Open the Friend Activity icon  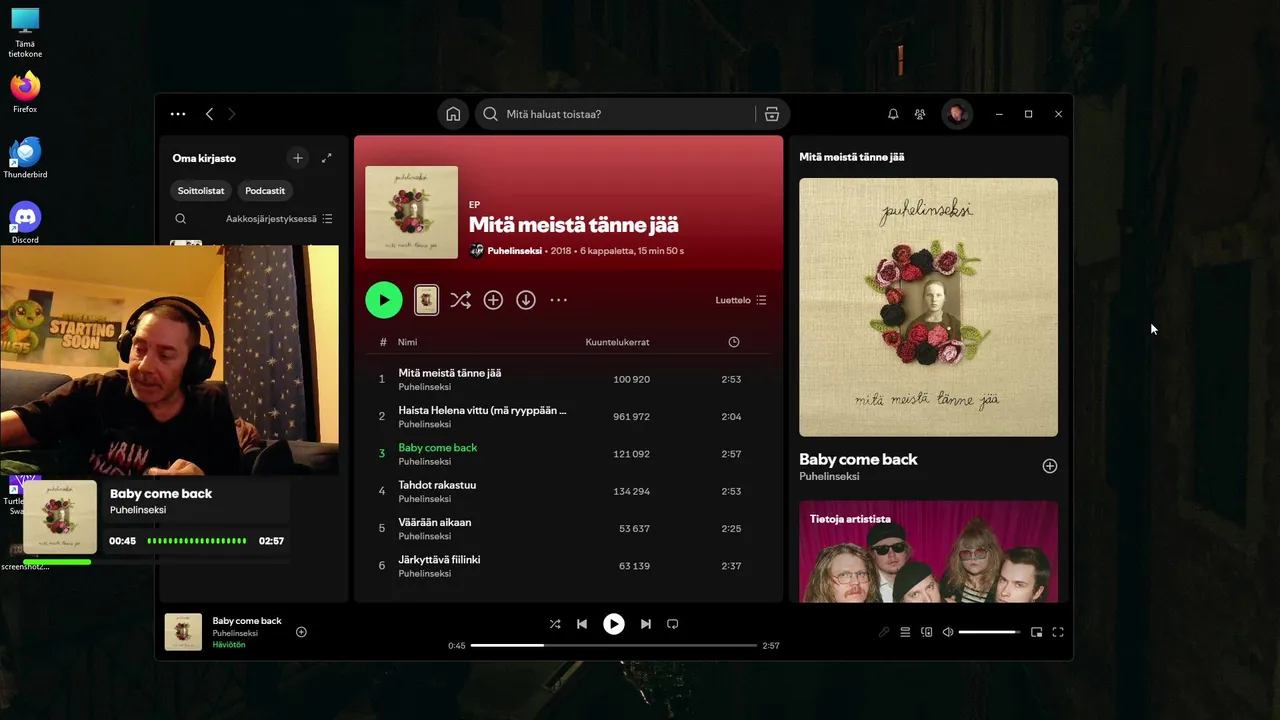920,114
